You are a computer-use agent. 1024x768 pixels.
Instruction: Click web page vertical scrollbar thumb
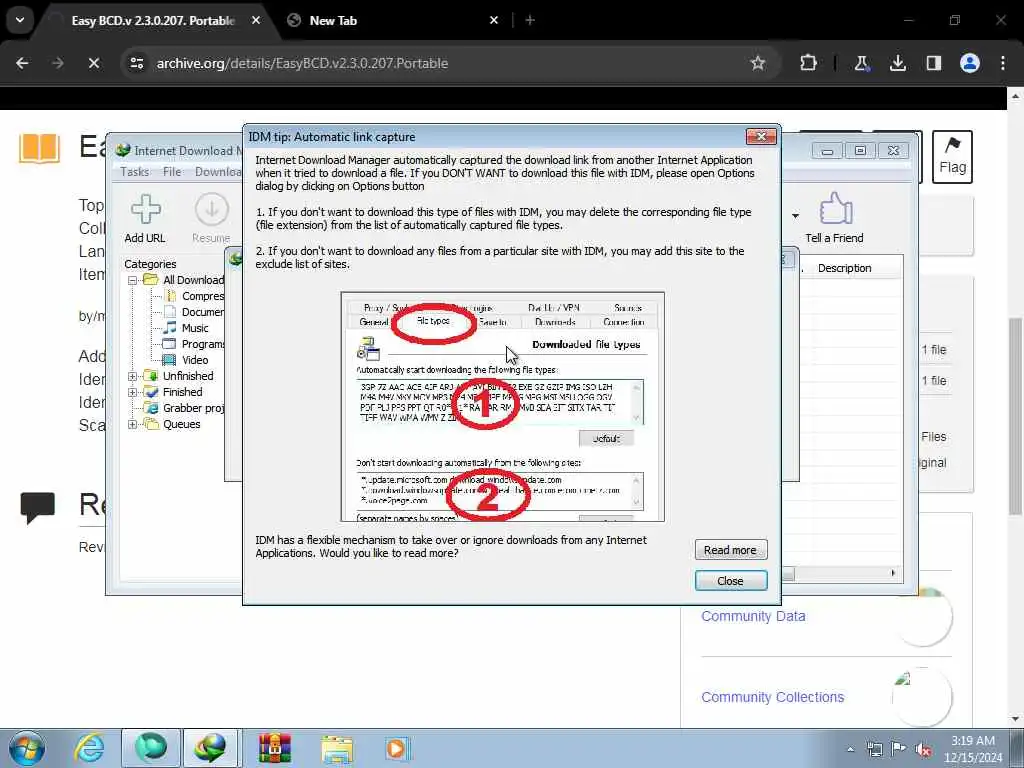[x=1015, y=415]
